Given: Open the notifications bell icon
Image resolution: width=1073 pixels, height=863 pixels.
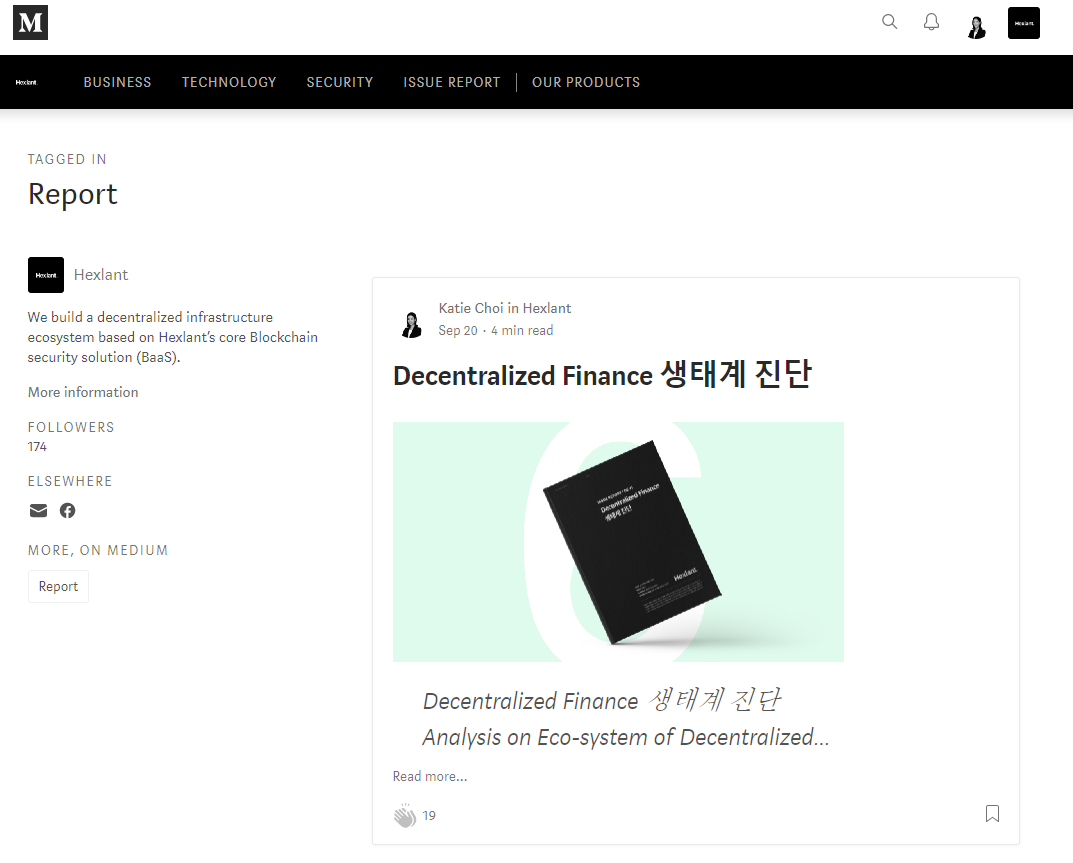Looking at the screenshot, I should (x=931, y=22).
